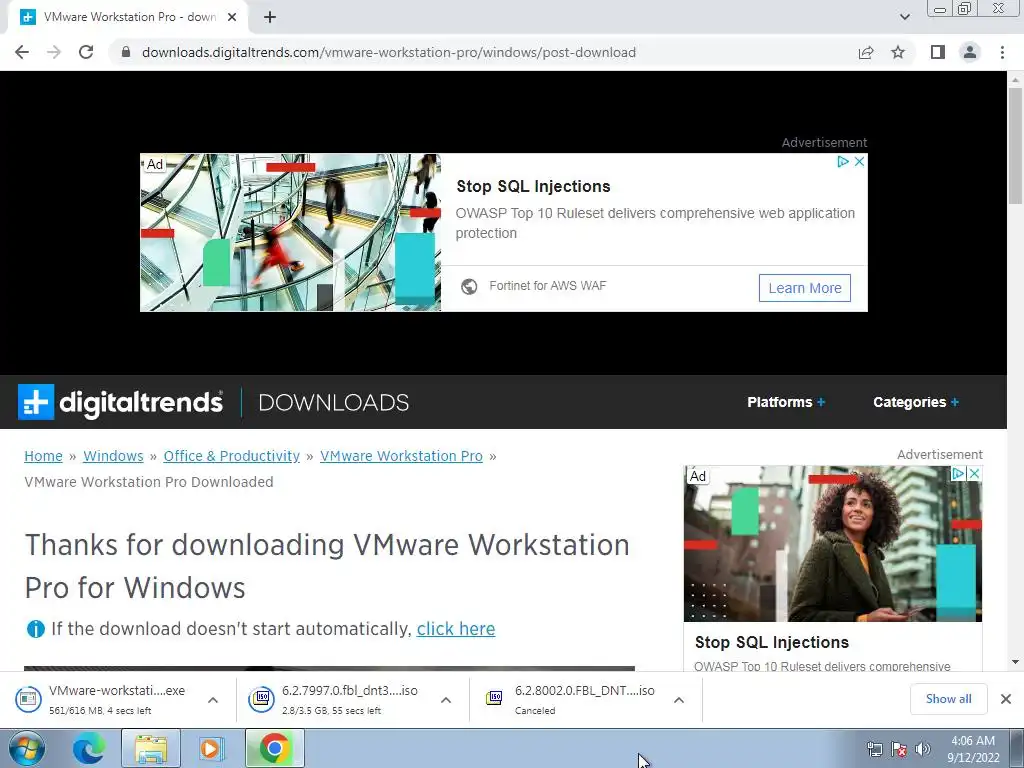Expand options for canceled 6.2.8002.0 iso
Screen dimensions: 1024x768
679,700
